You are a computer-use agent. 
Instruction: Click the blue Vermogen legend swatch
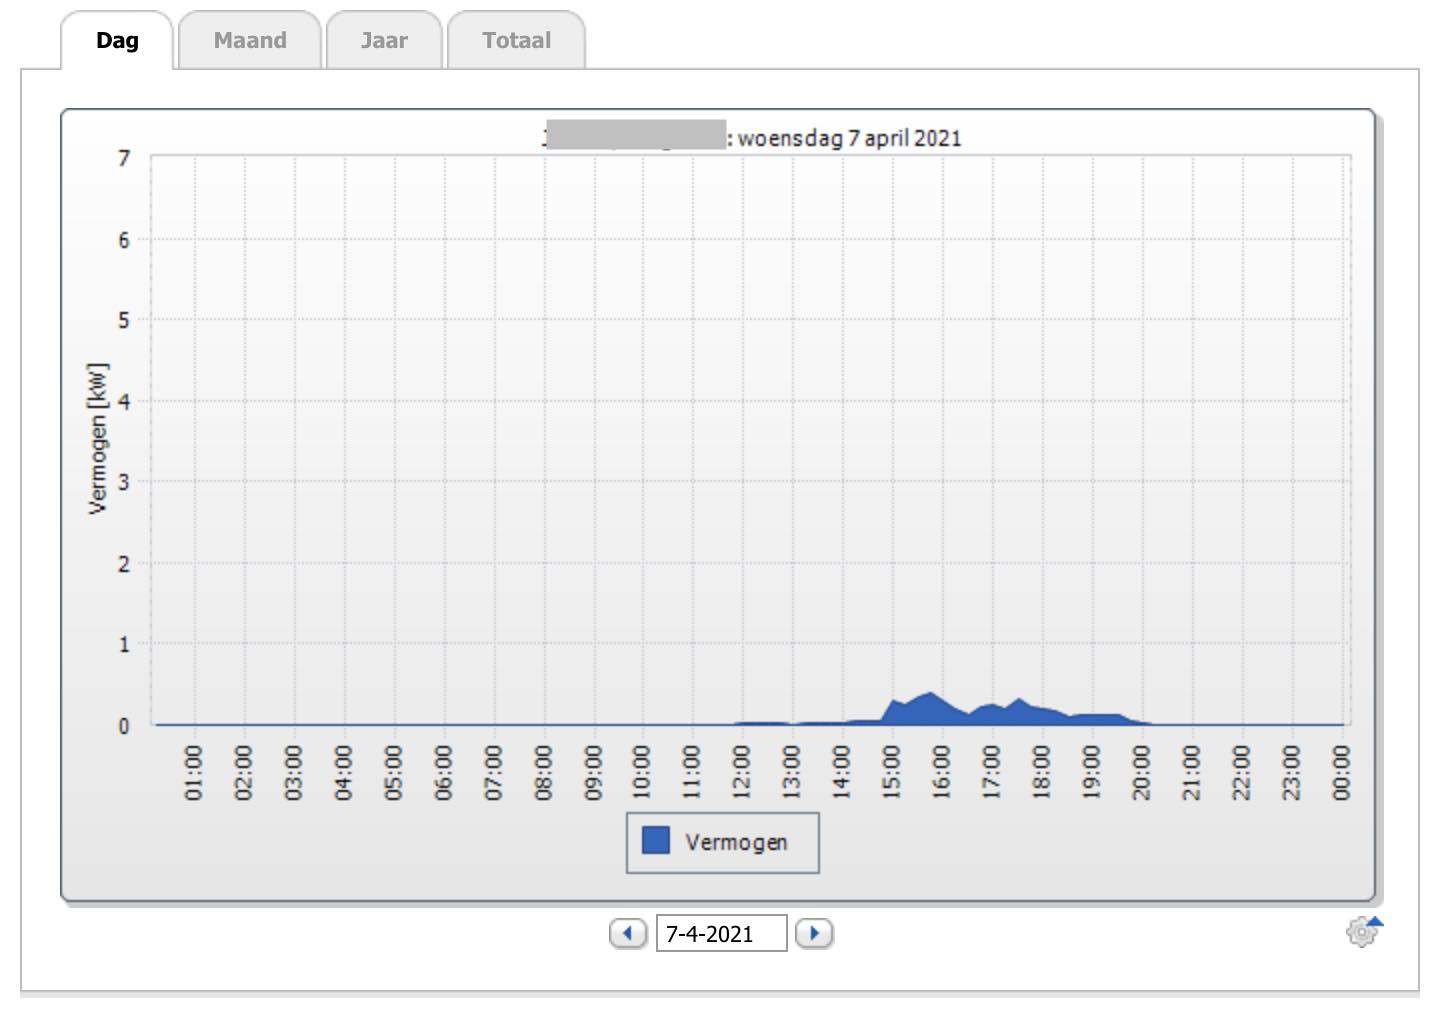tap(656, 841)
